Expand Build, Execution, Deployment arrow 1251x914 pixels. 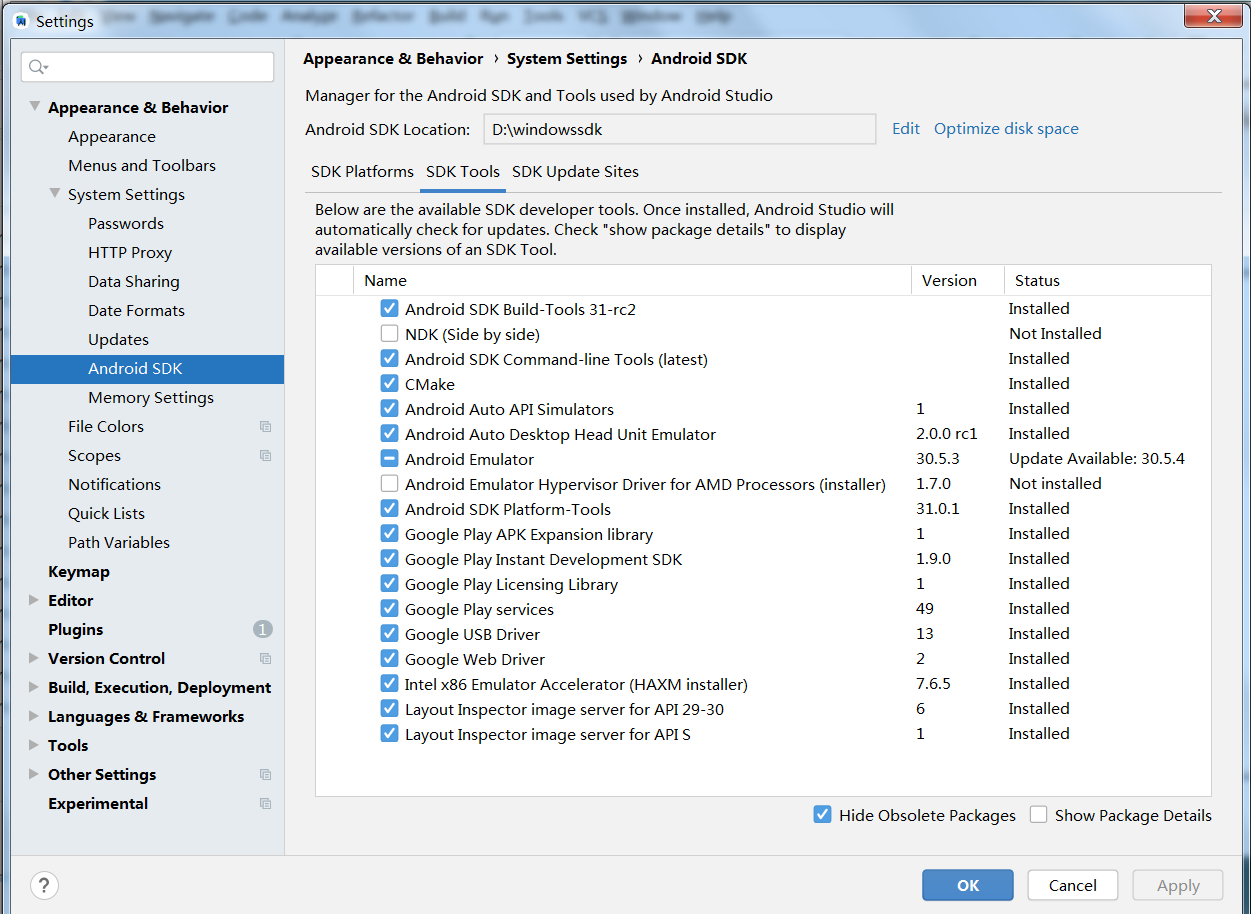(35, 687)
